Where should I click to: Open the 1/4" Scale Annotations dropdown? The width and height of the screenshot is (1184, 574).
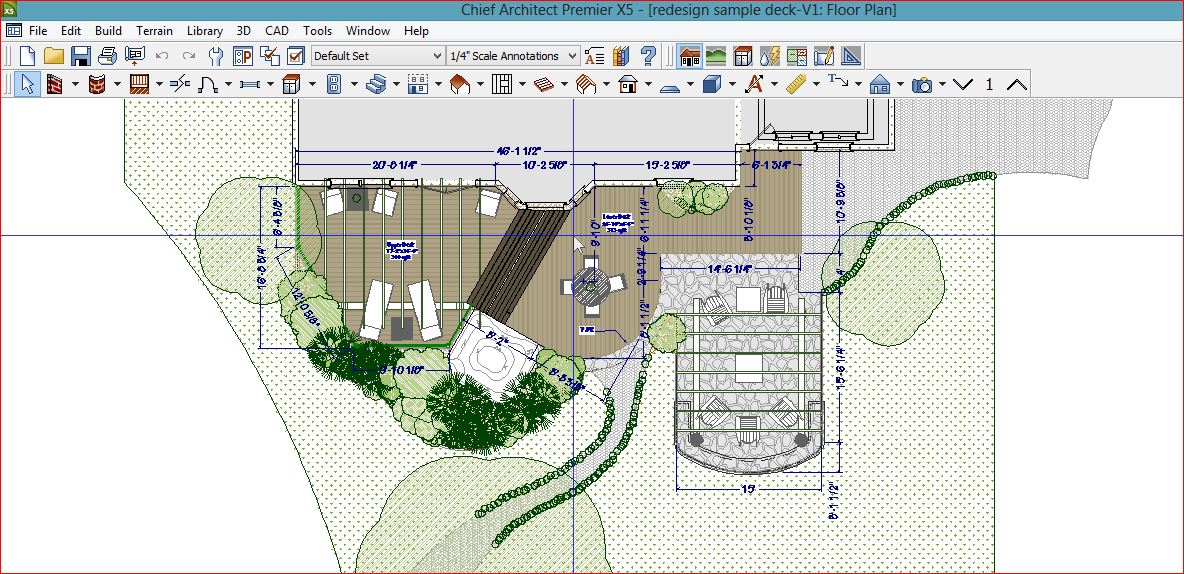[513, 56]
